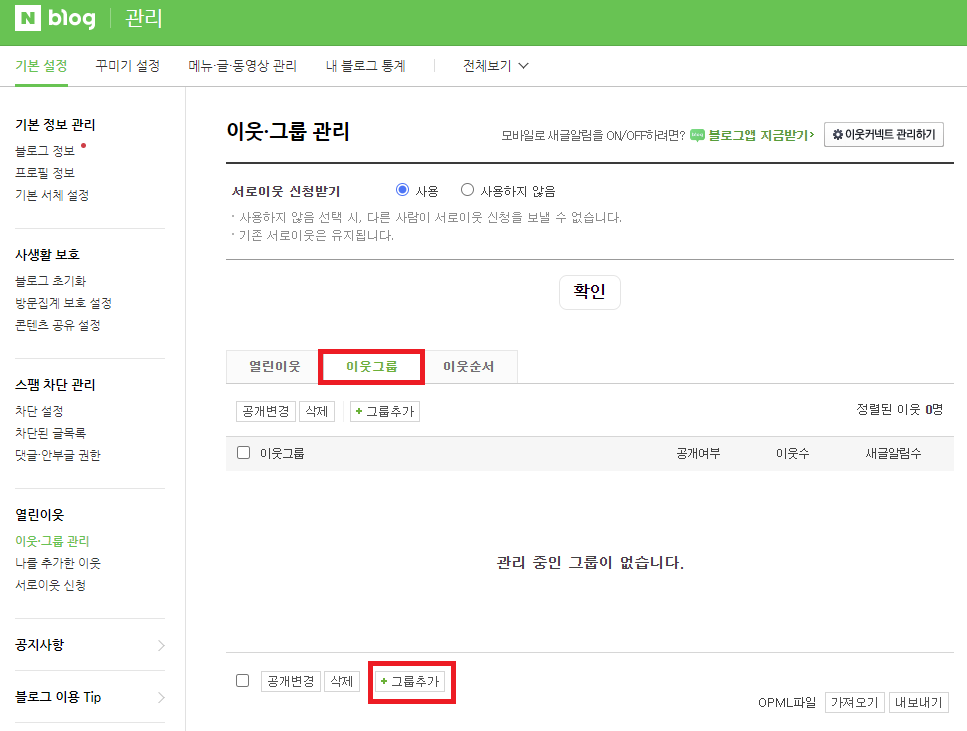Switch to the 이웃그룹 tab

(x=371, y=366)
